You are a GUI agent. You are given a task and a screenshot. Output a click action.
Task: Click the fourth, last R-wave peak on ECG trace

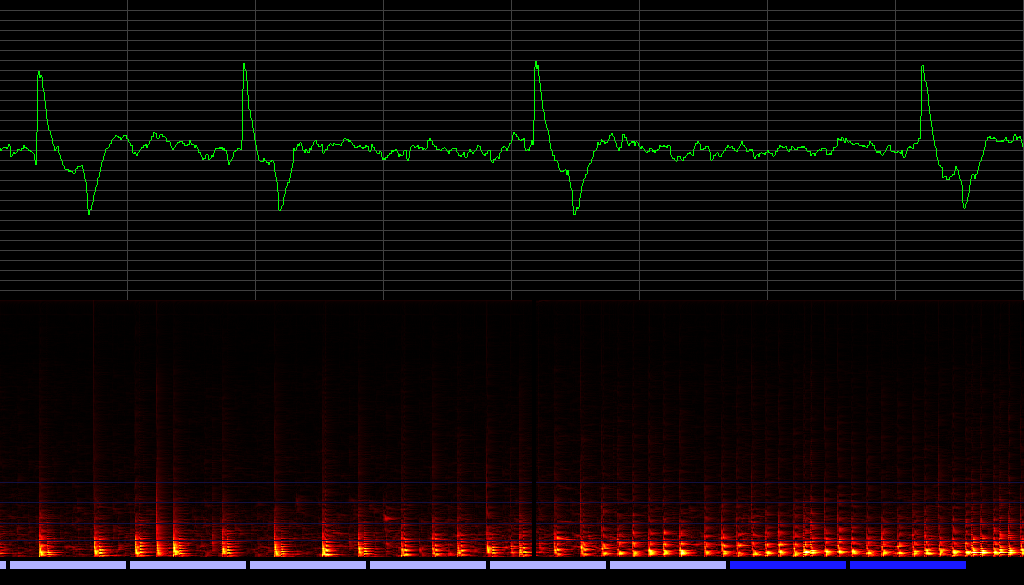pos(922,66)
